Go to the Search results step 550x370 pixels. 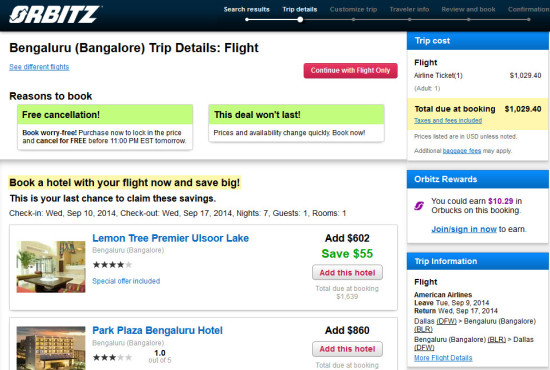pos(247,9)
